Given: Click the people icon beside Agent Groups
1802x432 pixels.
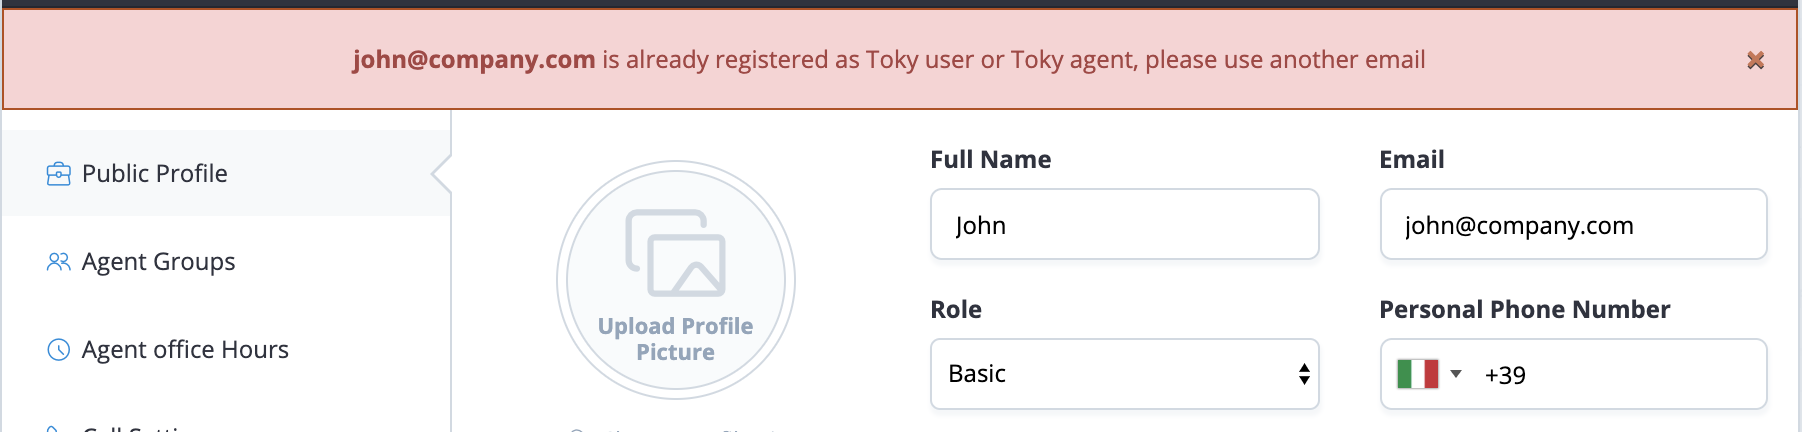Looking at the screenshot, I should (x=59, y=262).
